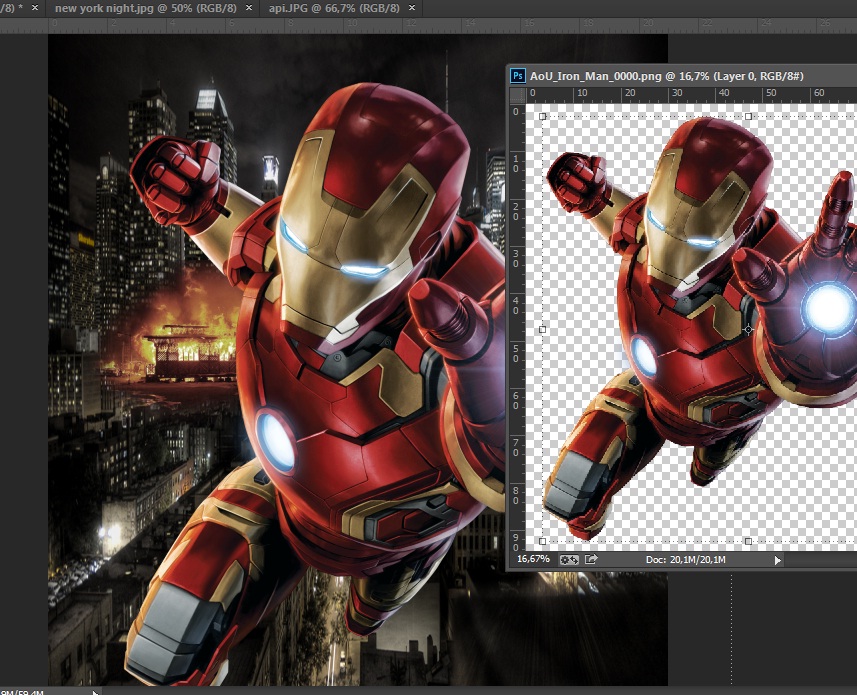The height and width of the screenshot is (695, 857).
Task: Click the bottom-left transform handle
Action: pyautogui.click(x=543, y=541)
